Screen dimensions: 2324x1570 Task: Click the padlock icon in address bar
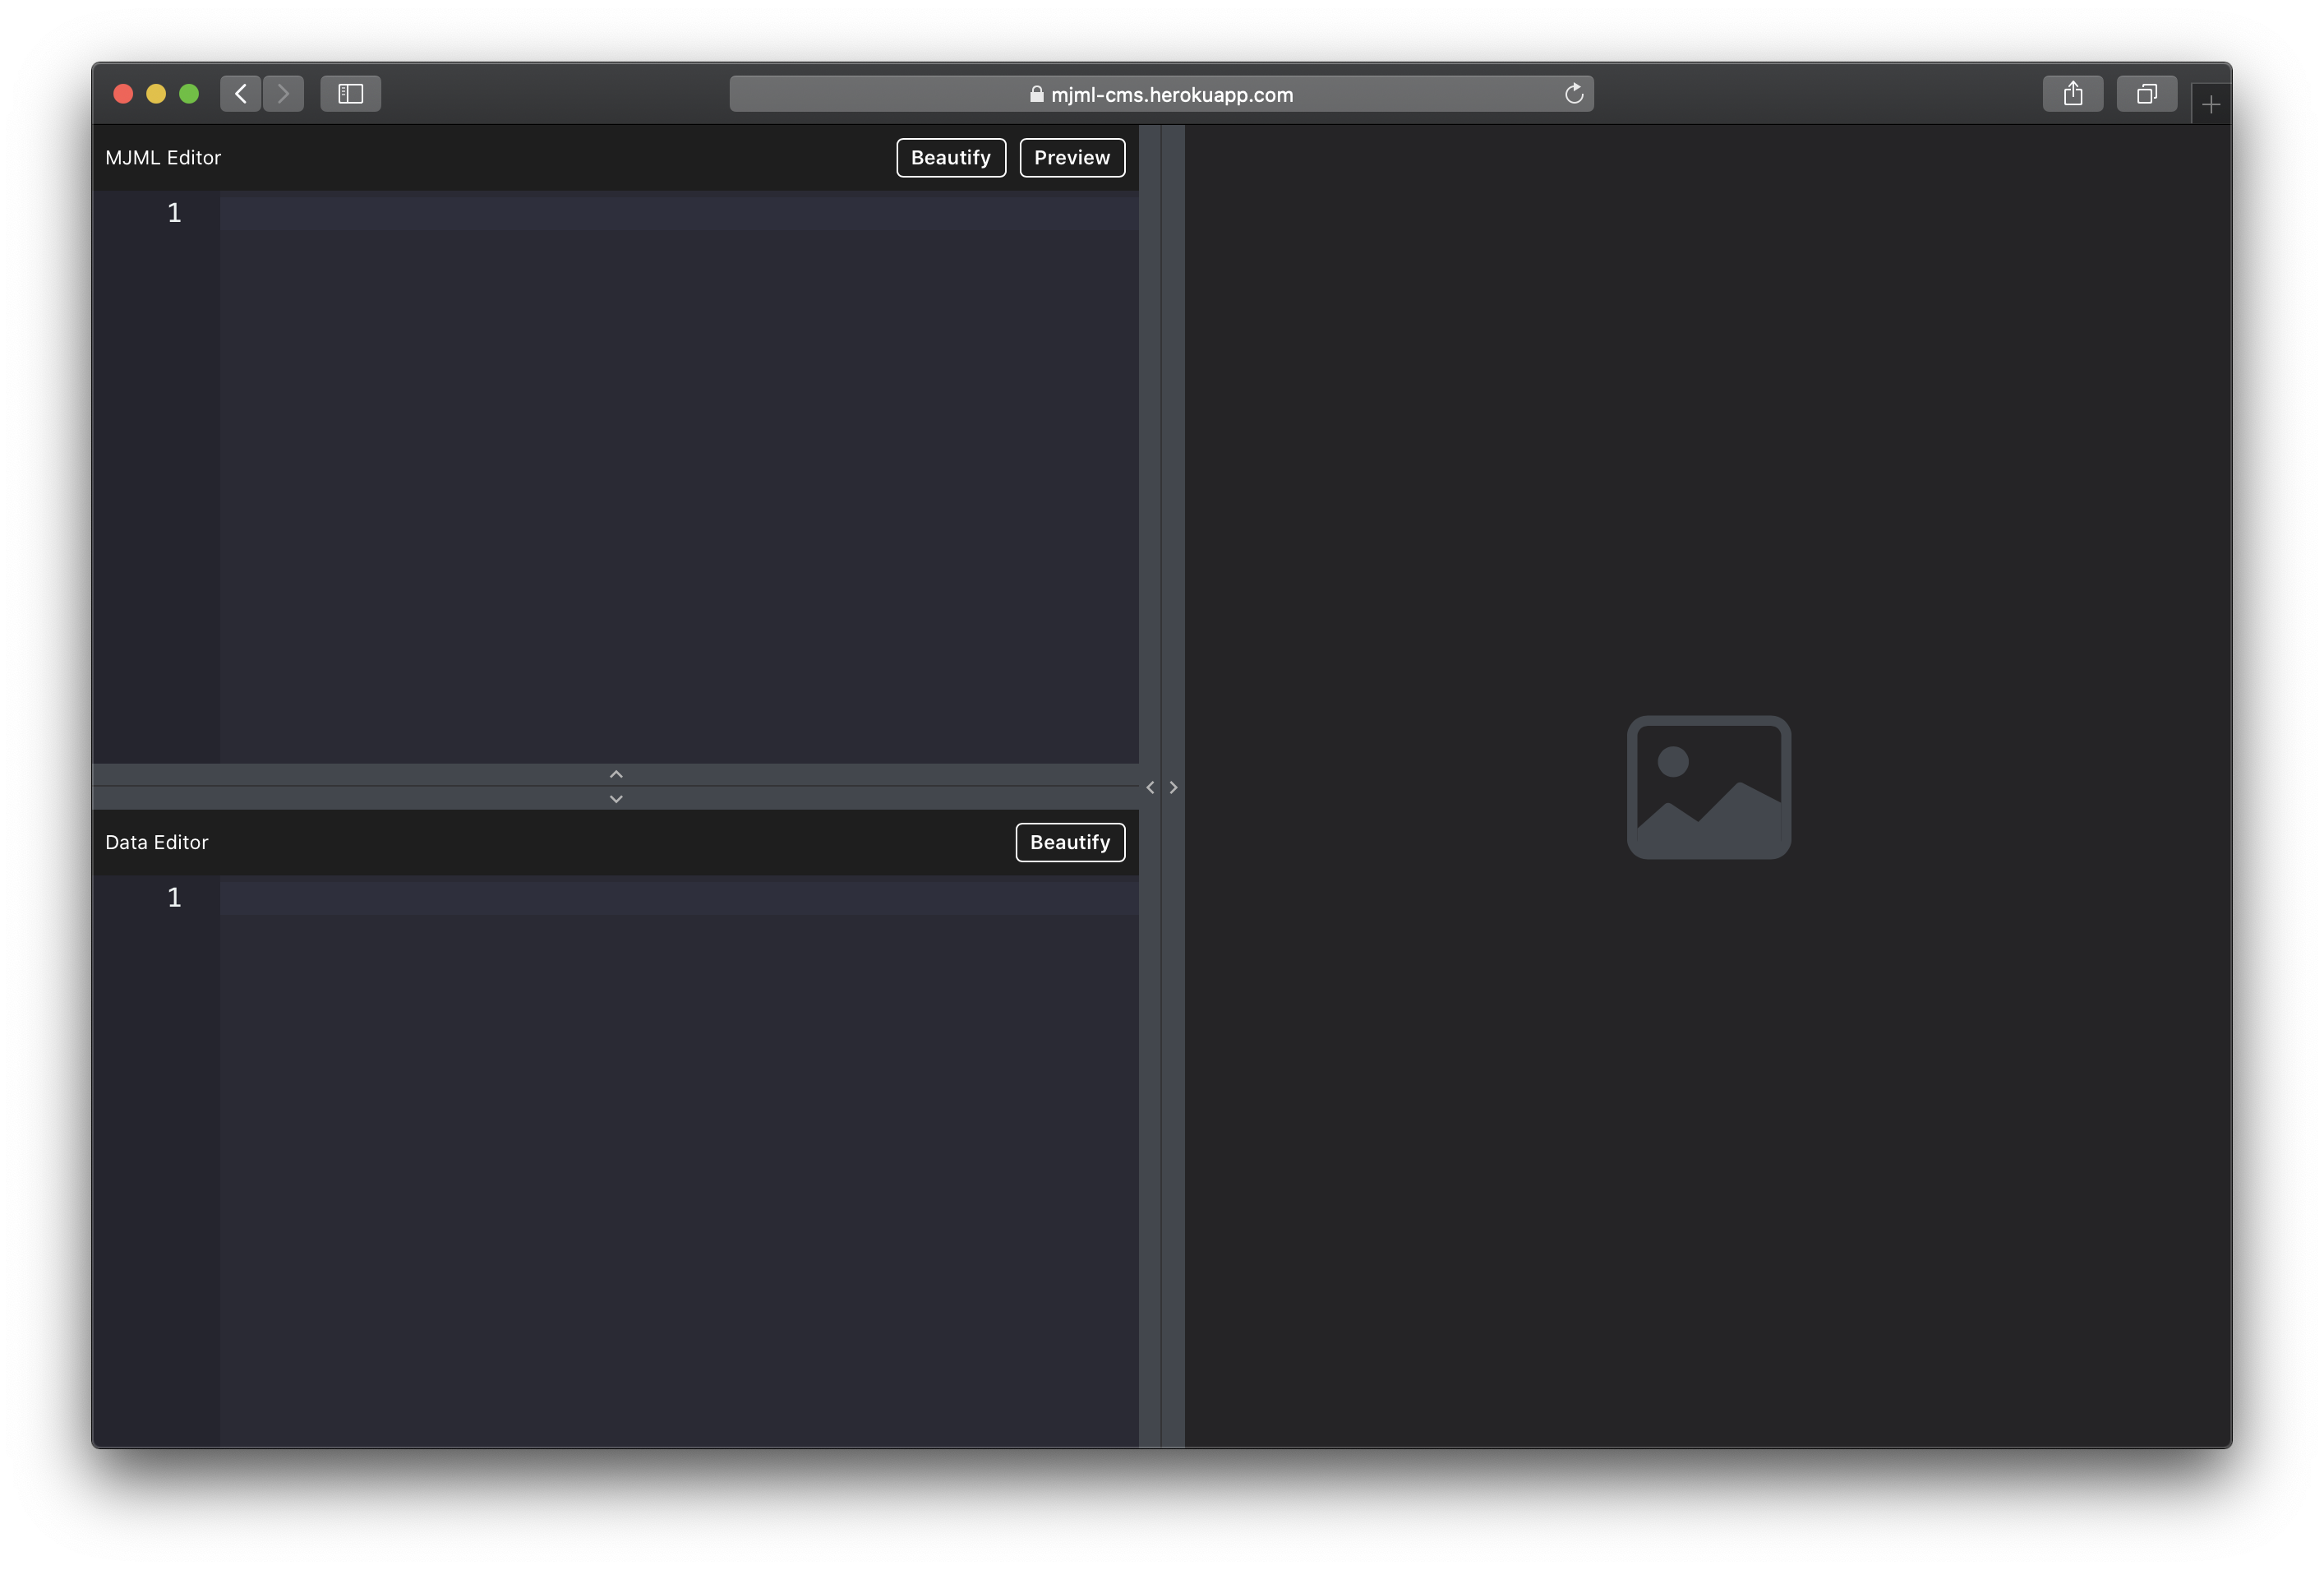[x=1036, y=95]
